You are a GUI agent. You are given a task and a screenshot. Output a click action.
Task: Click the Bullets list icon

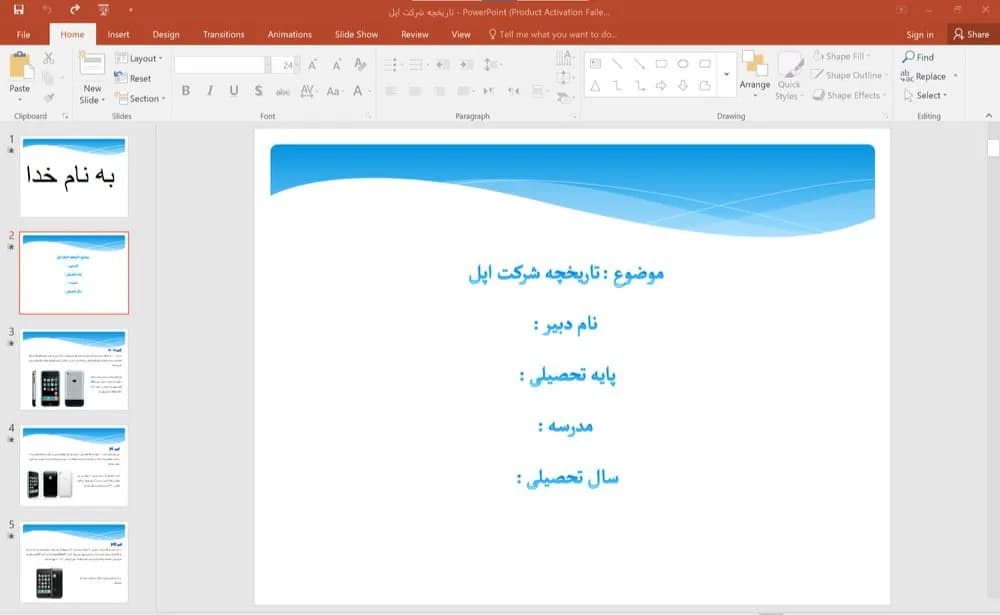(x=393, y=64)
